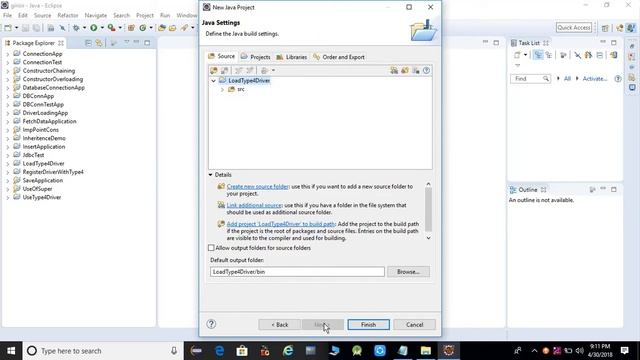Image resolution: width=640 pixels, height=360 pixels.
Task: Open the Project menu
Action: point(144,15)
